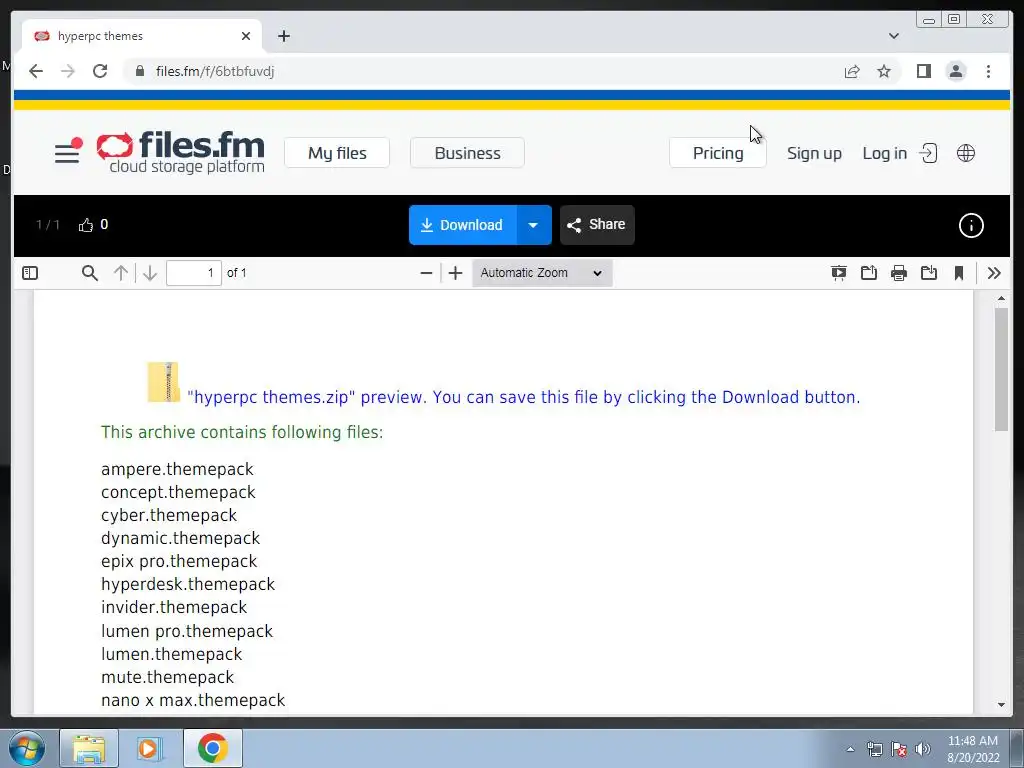
Task: Open the Chrome side panel icon
Action: point(923,71)
